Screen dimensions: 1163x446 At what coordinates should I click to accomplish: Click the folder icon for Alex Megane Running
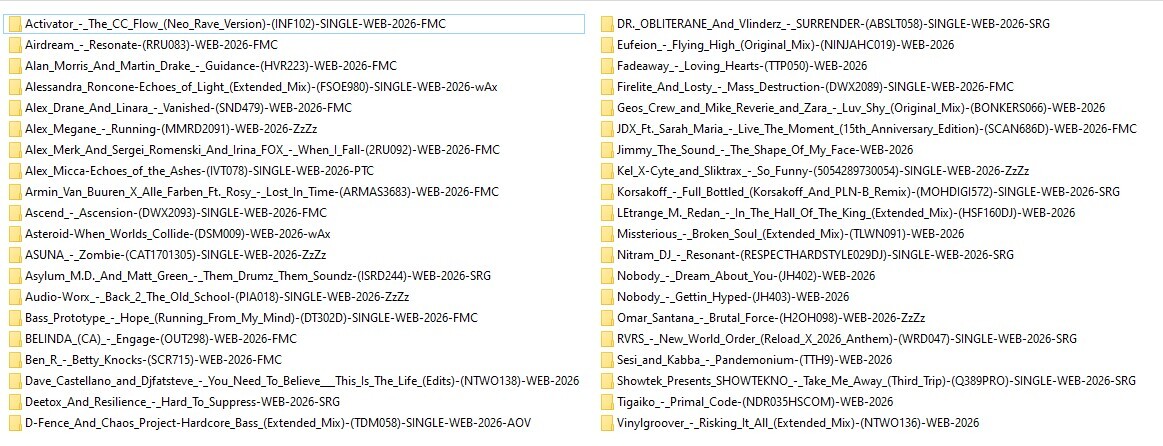click(x=16, y=128)
